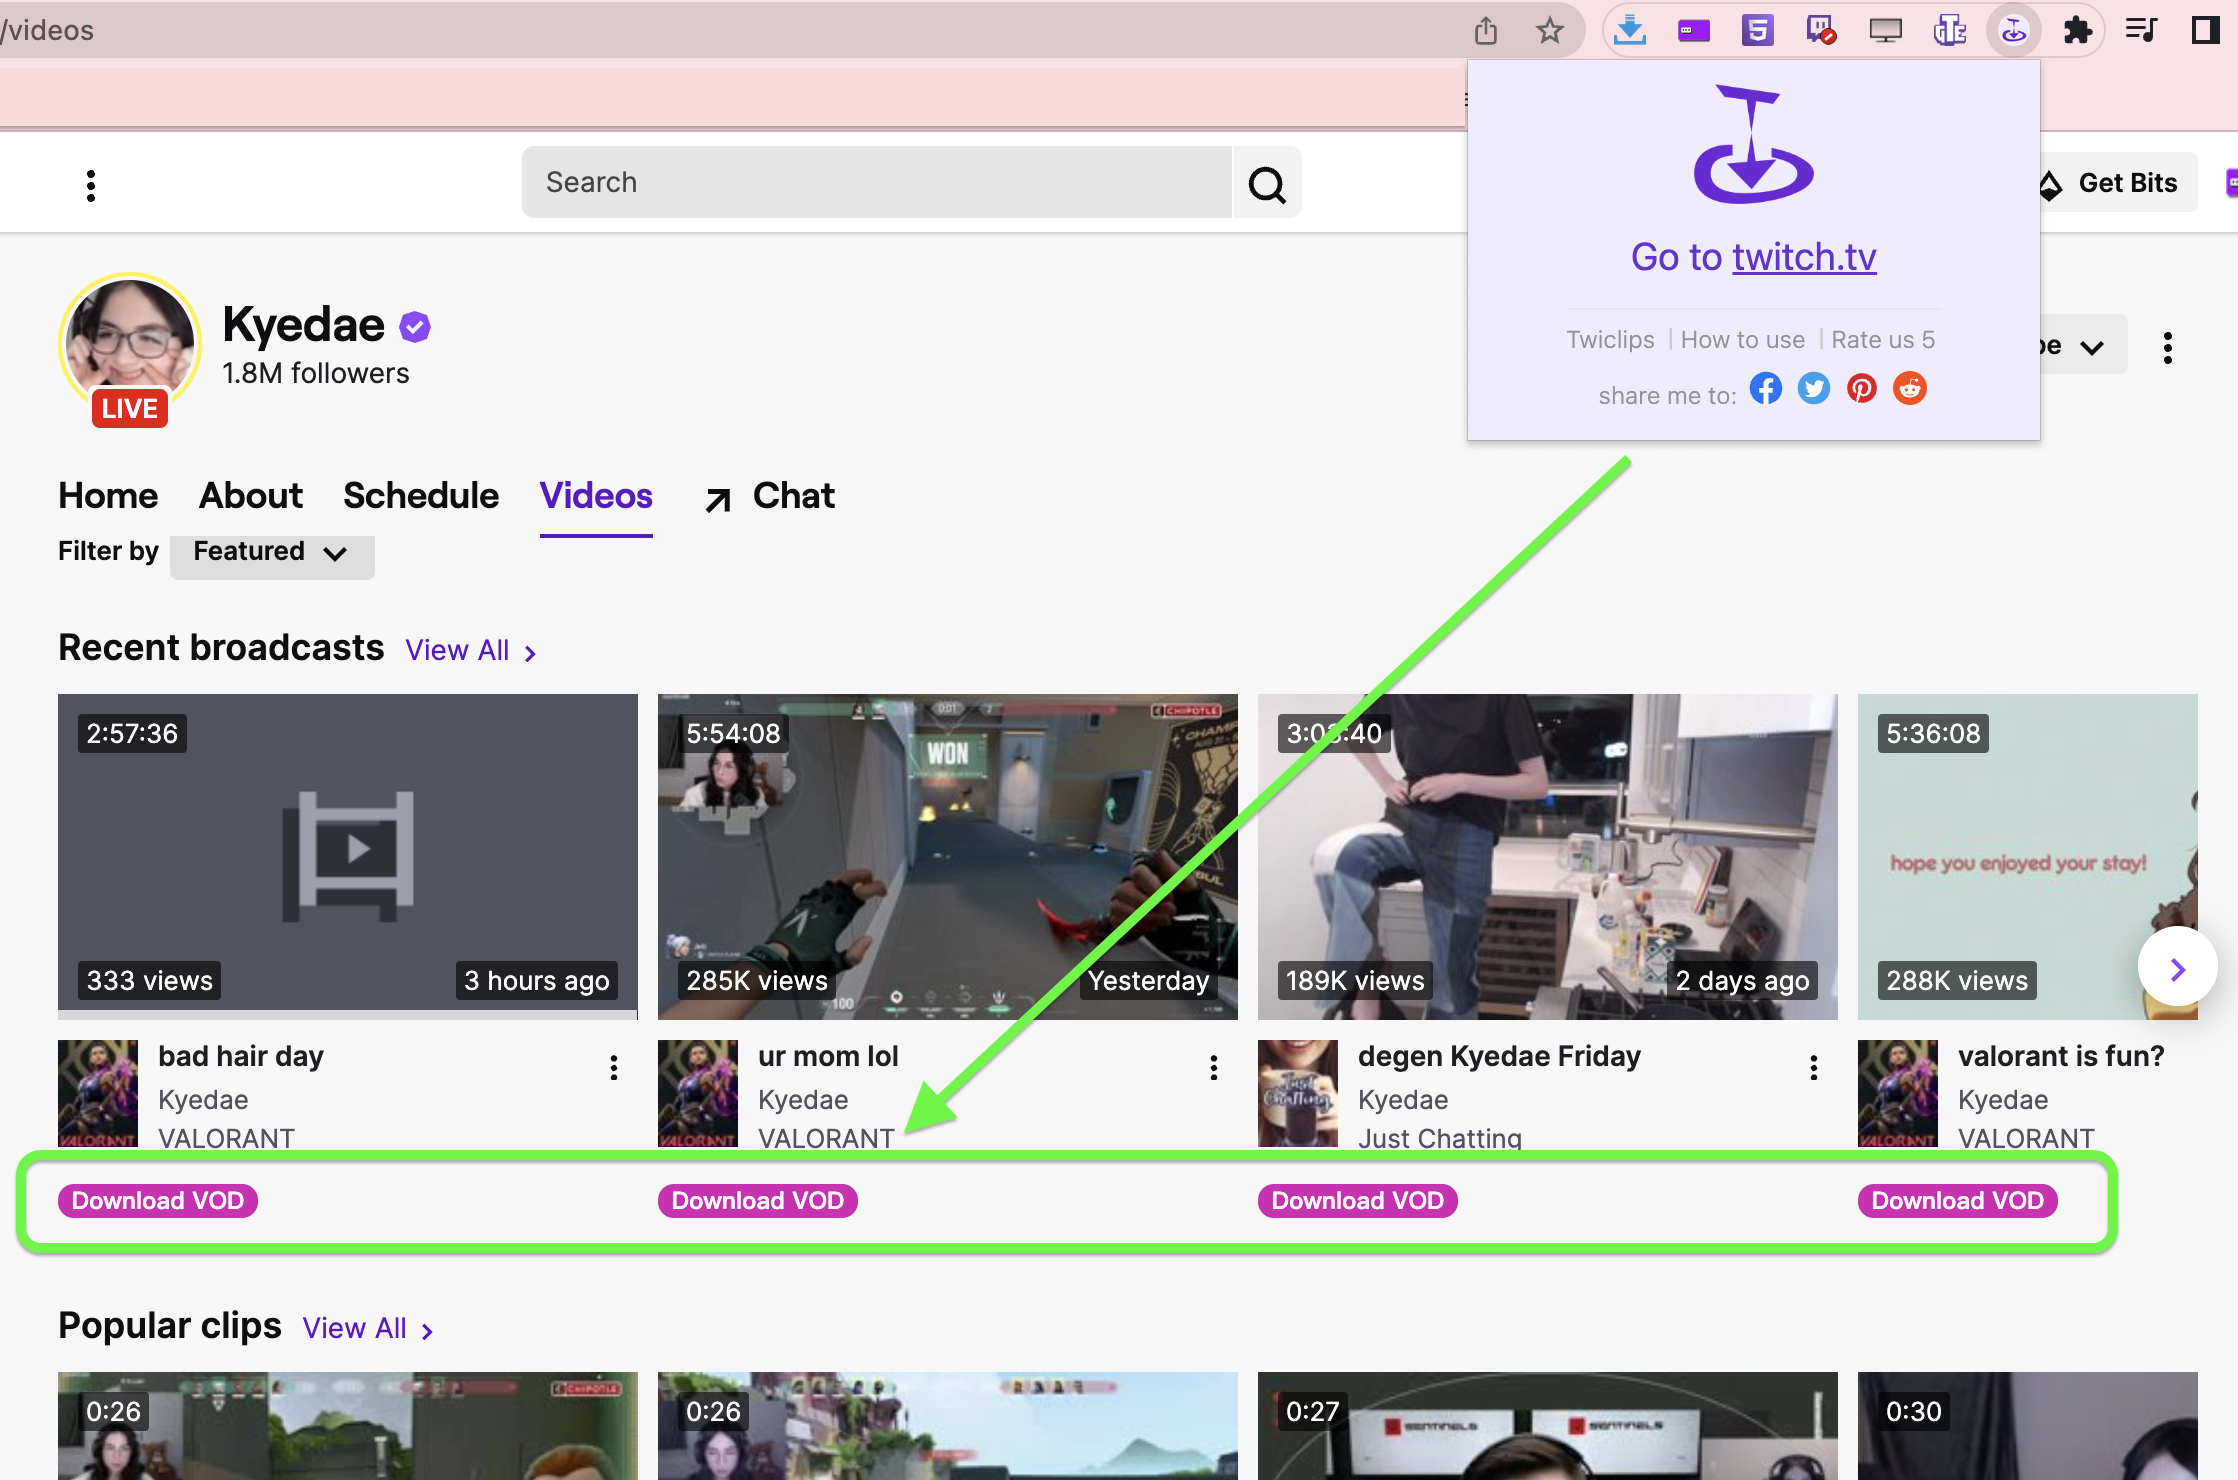Bookmark this page with the star icon
Image resolution: width=2238 pixels, height=1480 pixels.
point(1549,31)
